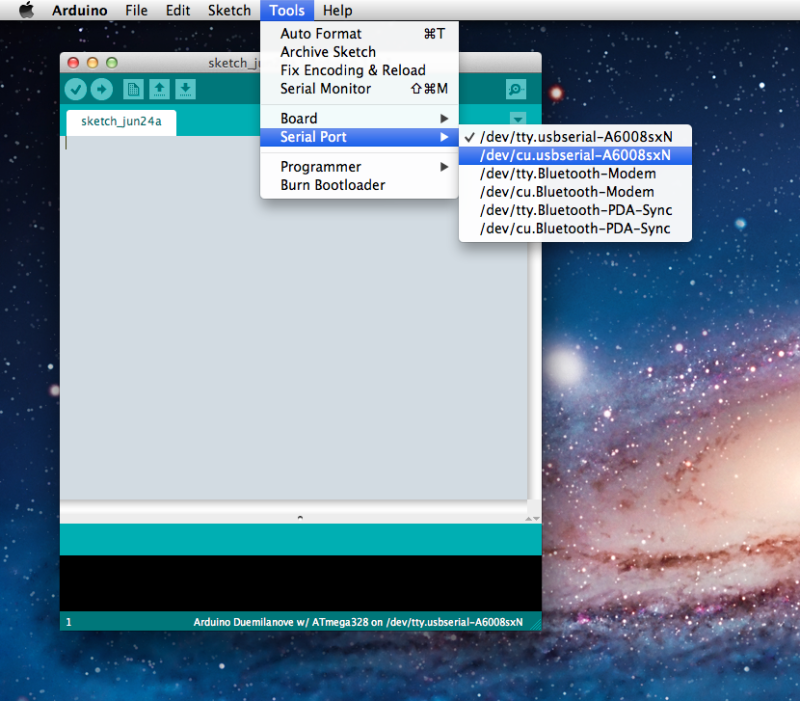Click the console collapse arrows at divider right
The image size is (800, 701).
click(532, 518)
